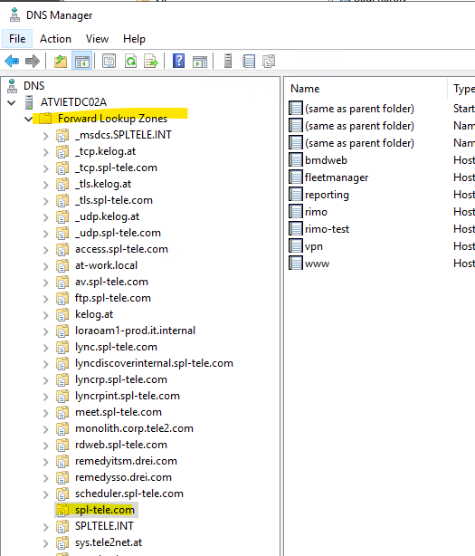Click the www record icon

click(295, 263)
